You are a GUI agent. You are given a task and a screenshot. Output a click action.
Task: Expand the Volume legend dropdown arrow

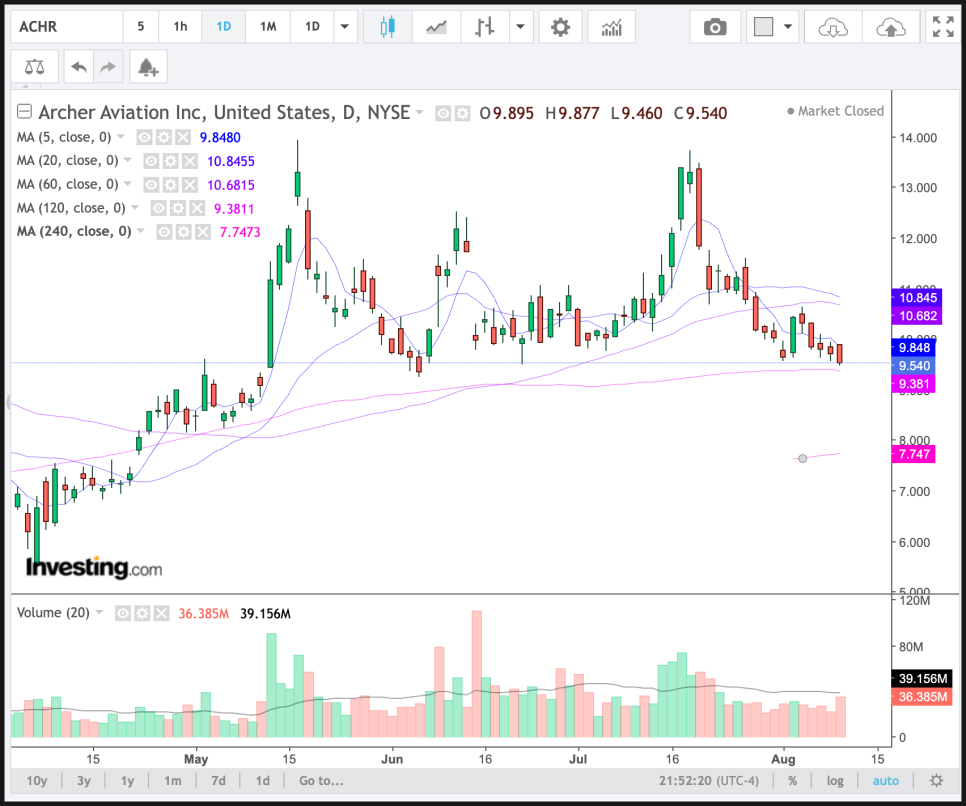(x=99, y=612)
